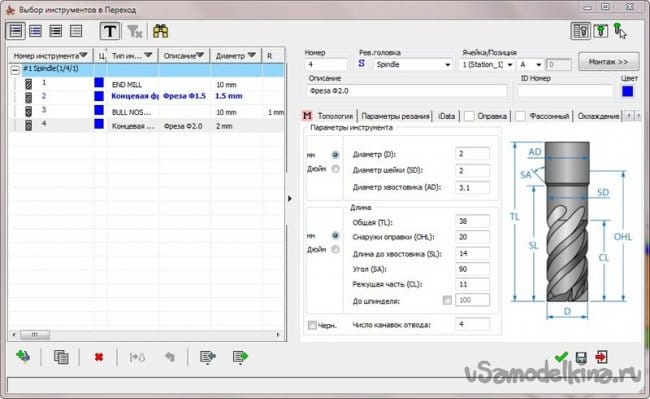
Task: Select мм radio for length units
Action: pos(335,235)
